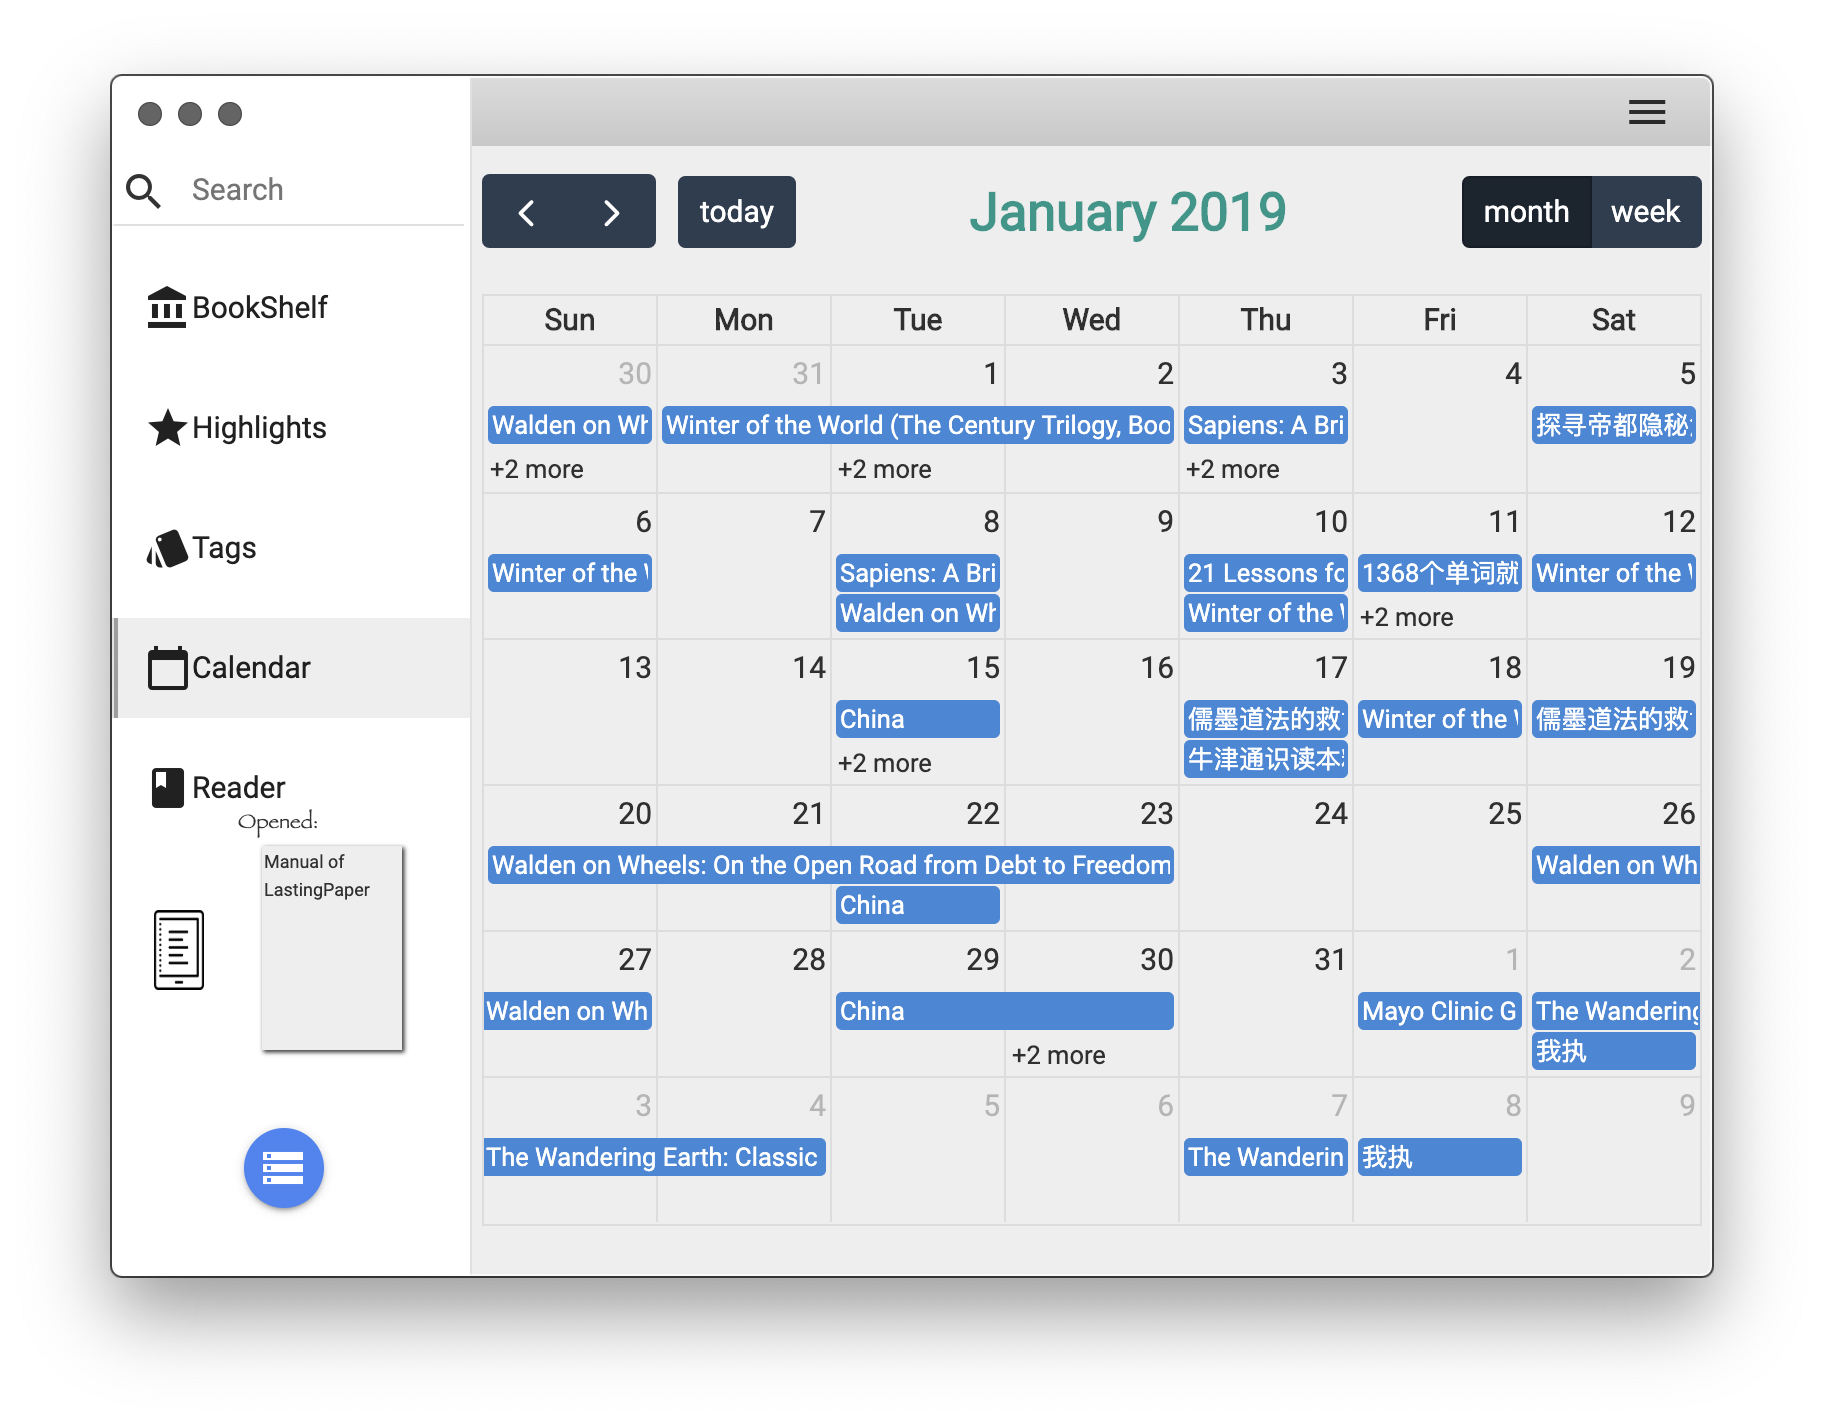Screen dimensions: 1824x1424
Task: Click the blue round list button
Action: [284, 1168]
